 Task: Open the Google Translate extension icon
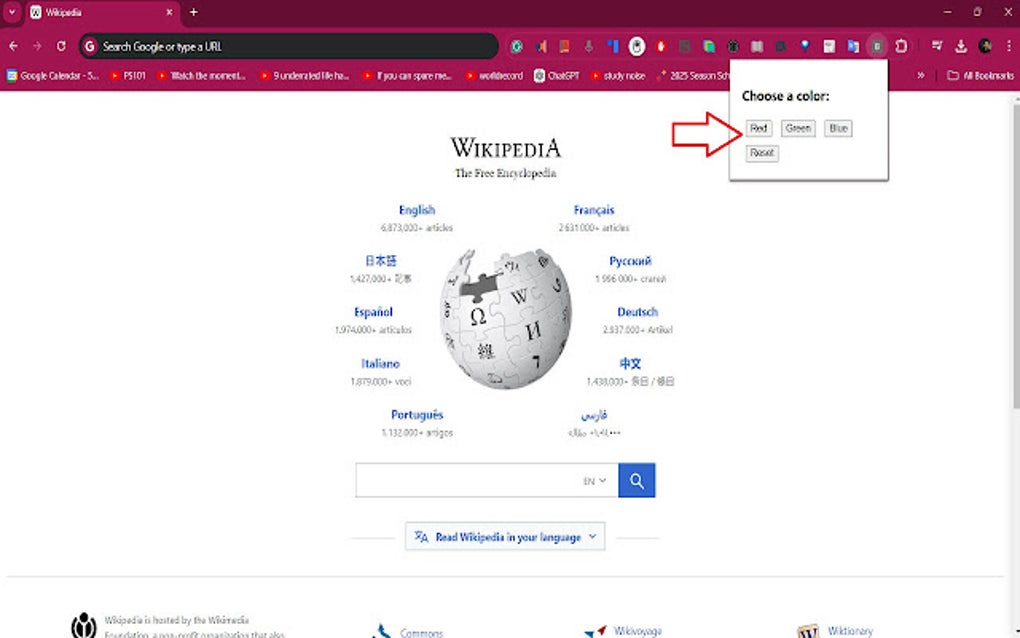point(853,46)
